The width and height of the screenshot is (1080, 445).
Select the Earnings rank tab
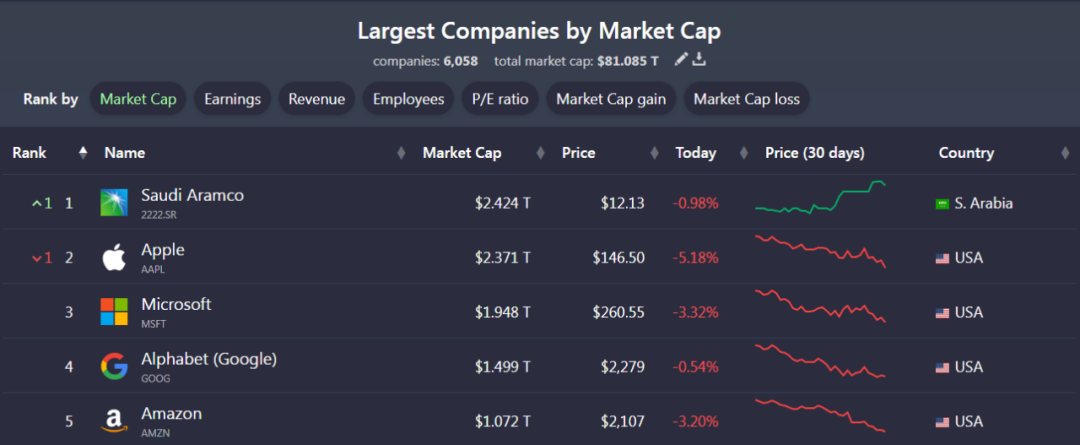tap(232, 99)
